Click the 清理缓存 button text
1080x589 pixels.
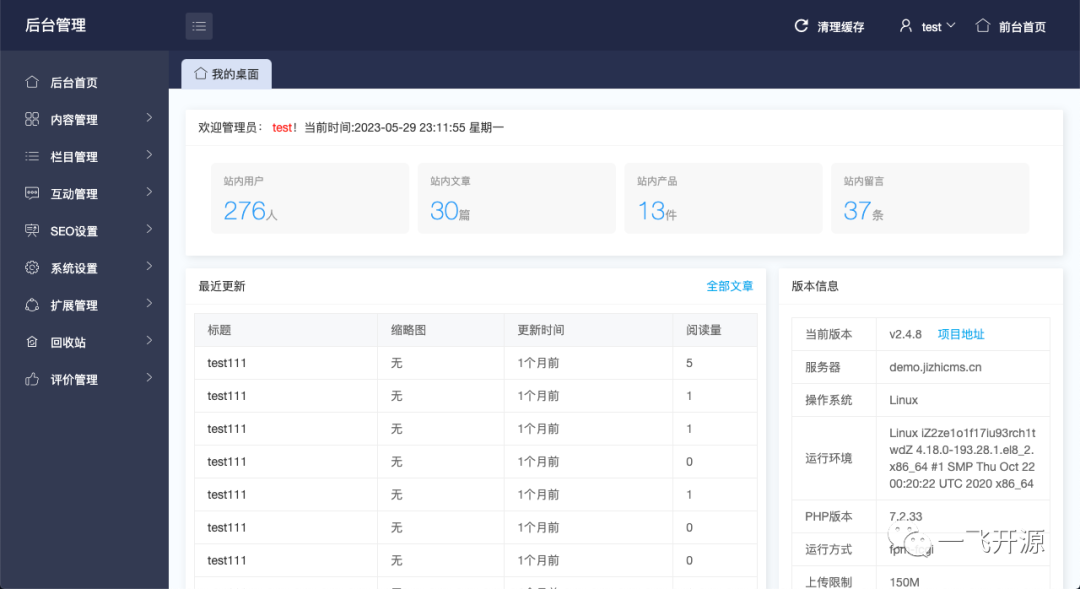pos(840,27)
